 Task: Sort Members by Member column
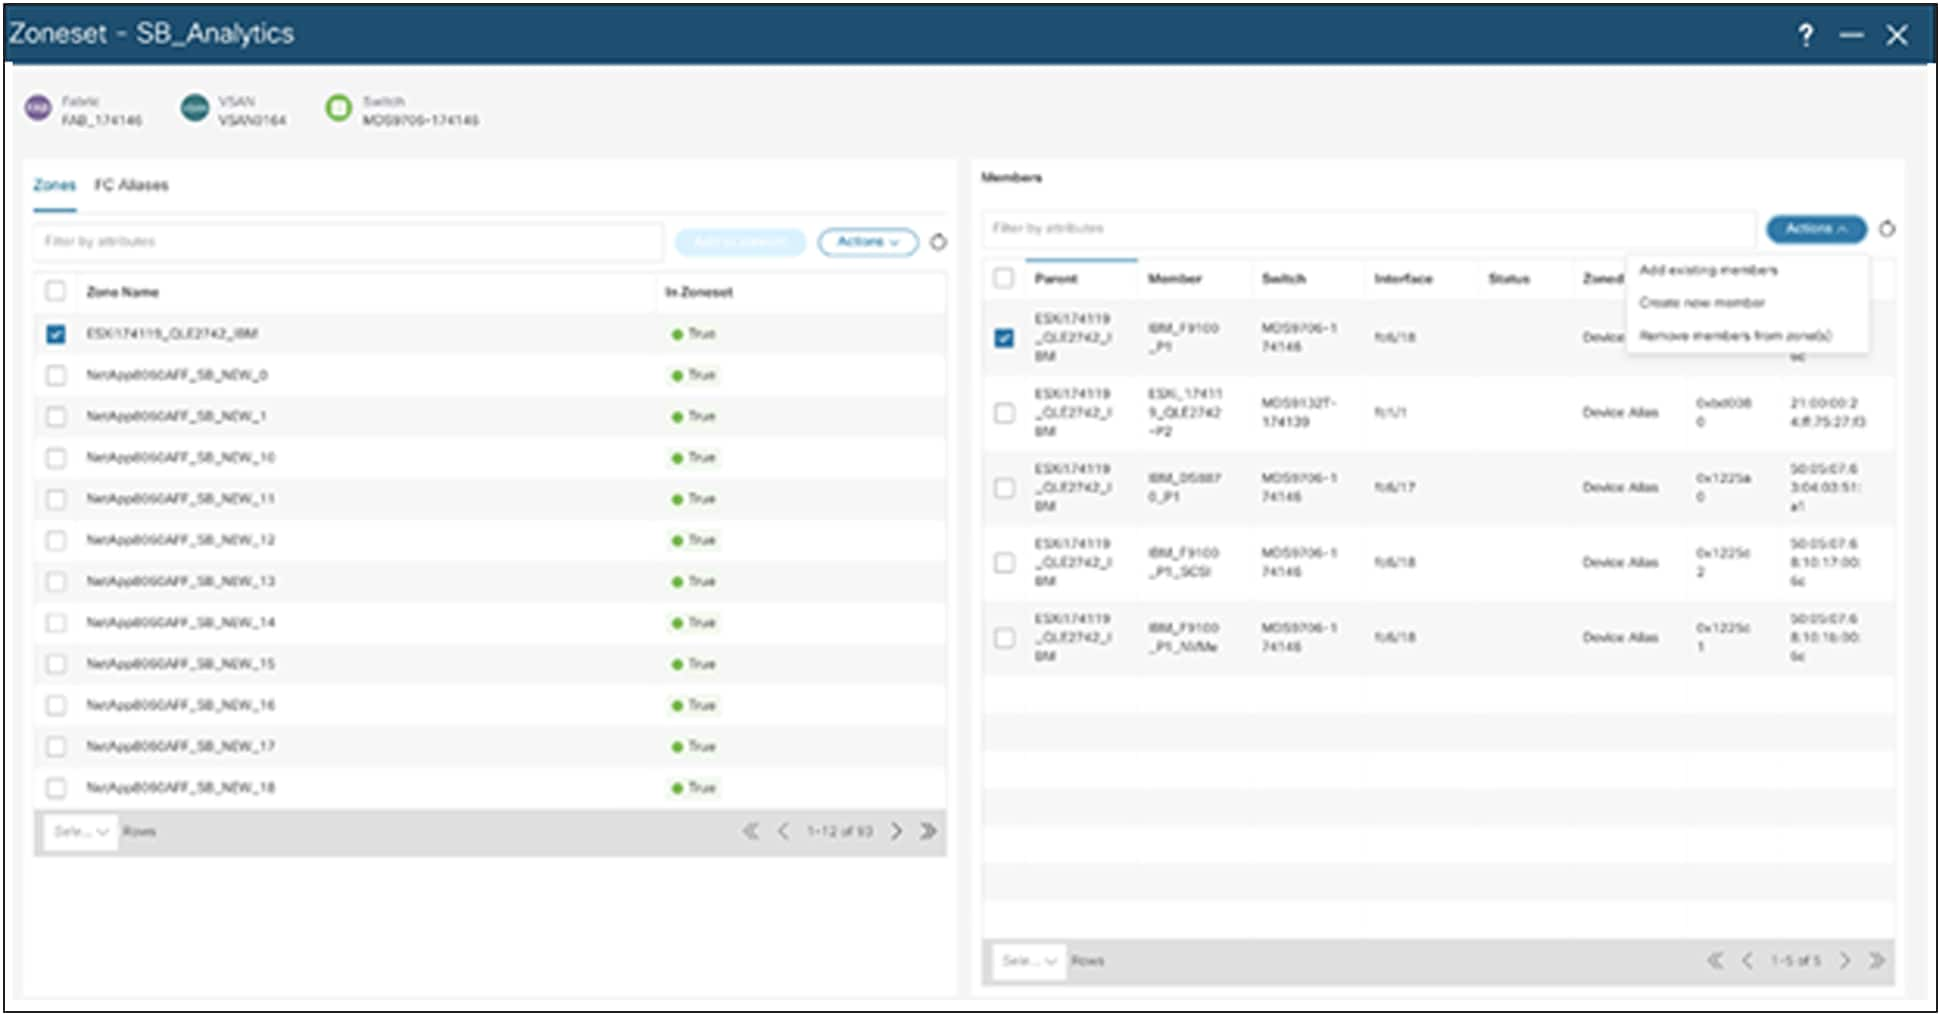pos(1175,279)
